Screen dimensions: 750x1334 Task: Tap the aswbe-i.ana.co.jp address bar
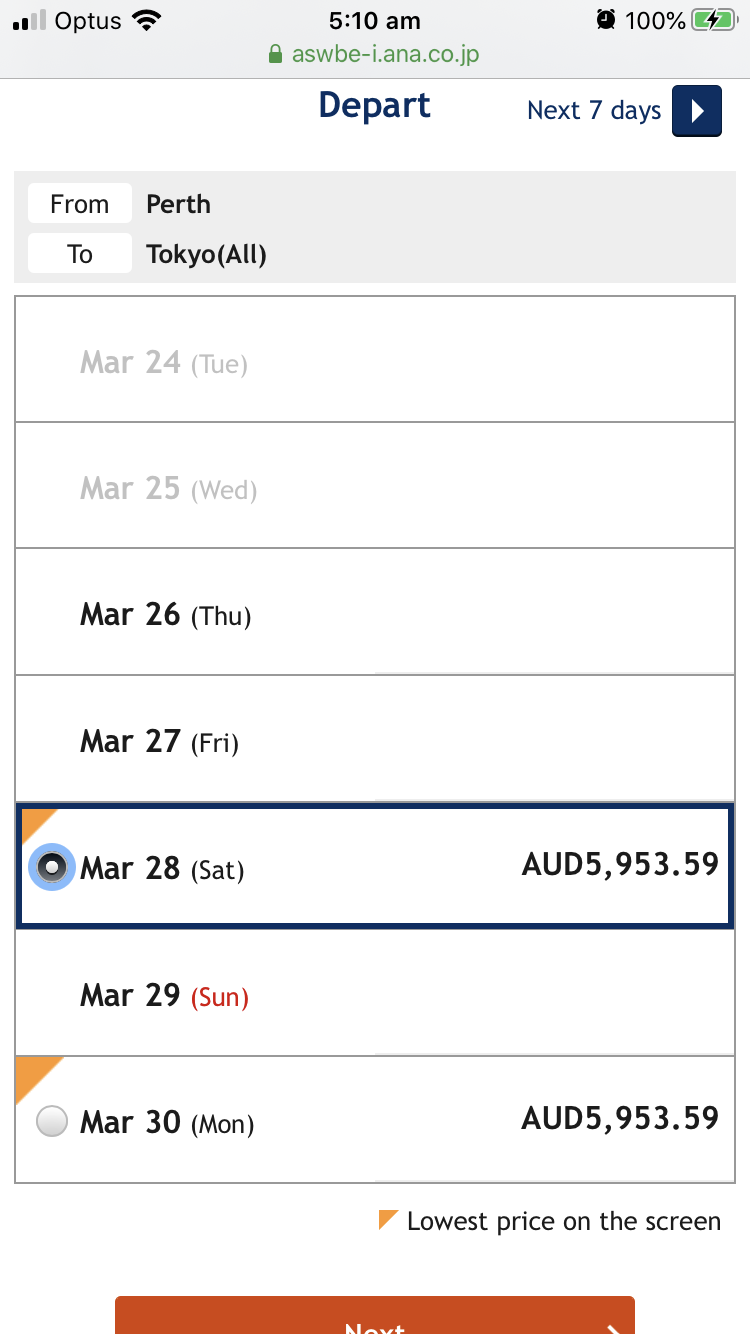[375, 54]
